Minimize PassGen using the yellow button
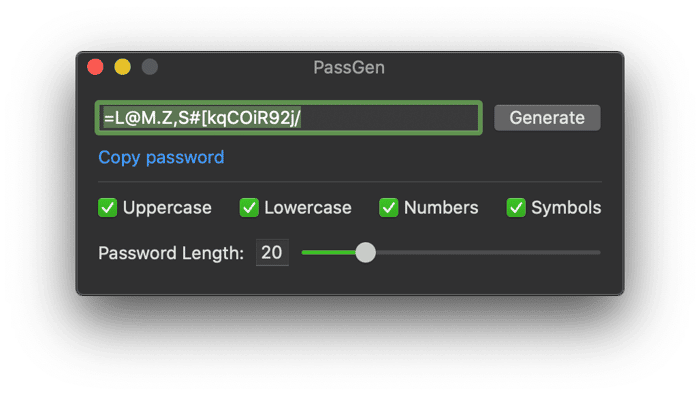Screen dimensions: 700x396 pos(123,67)
